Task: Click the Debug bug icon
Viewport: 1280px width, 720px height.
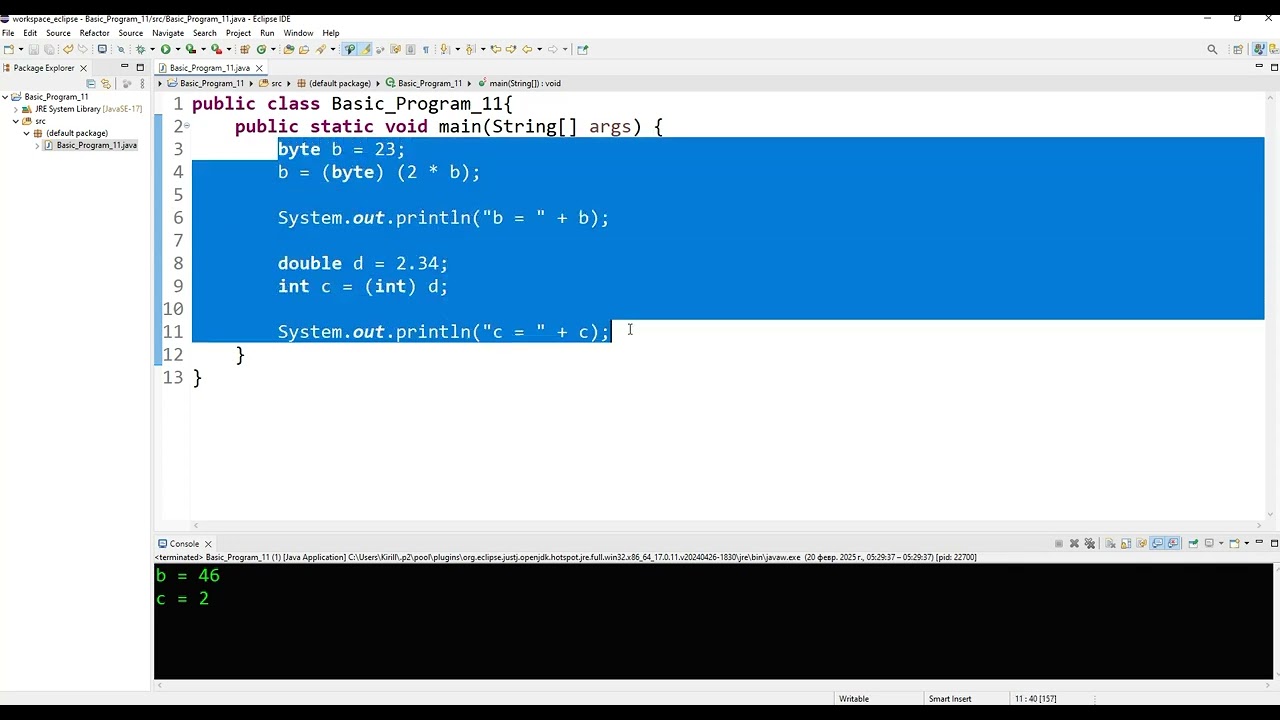Action: (140, 49)
